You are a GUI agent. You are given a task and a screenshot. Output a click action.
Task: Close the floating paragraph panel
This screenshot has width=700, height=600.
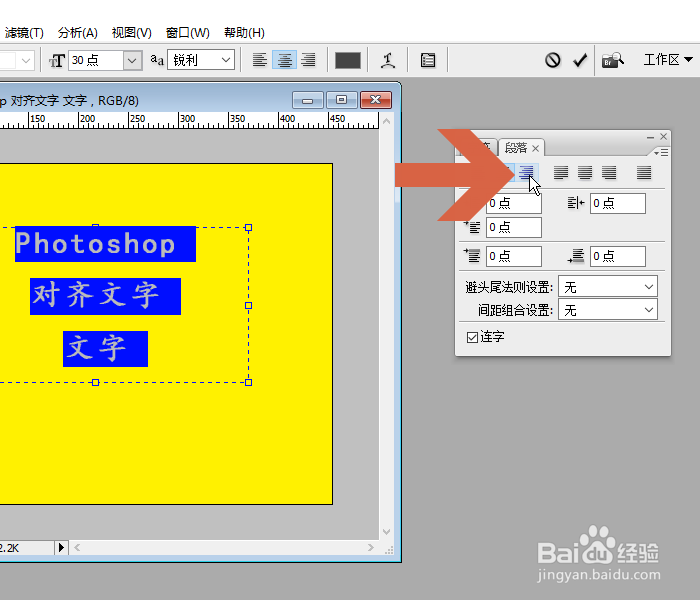pos(663,137)
